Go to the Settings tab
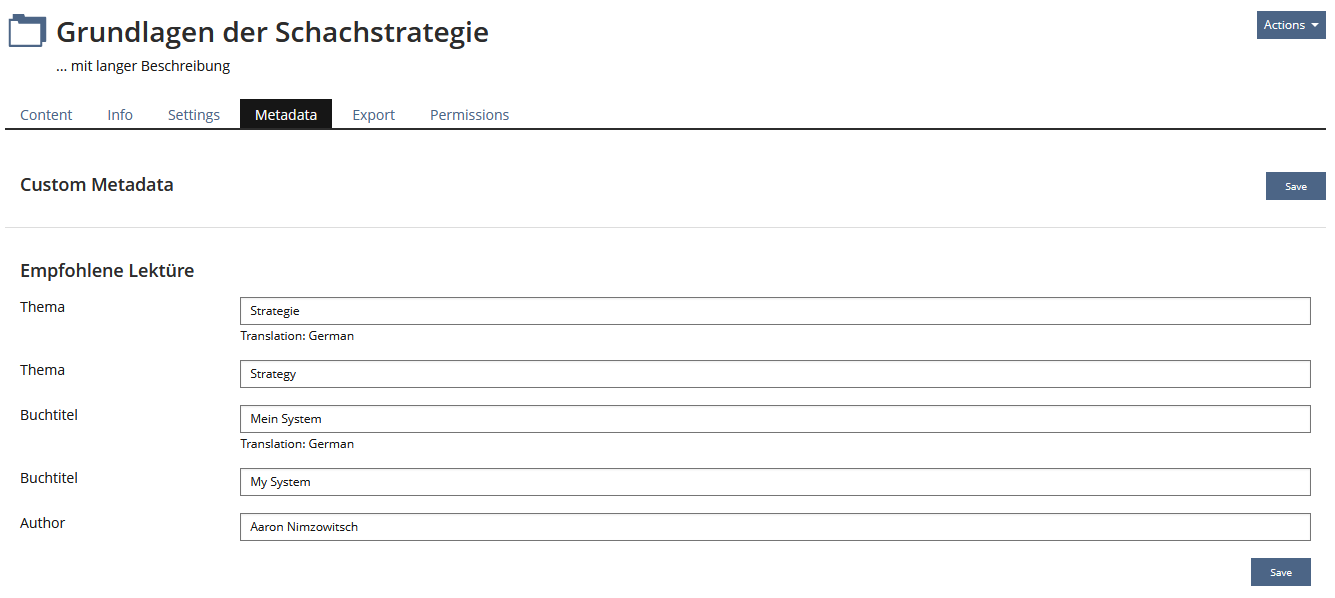The image size is (1335, 598). pos(194,115)
